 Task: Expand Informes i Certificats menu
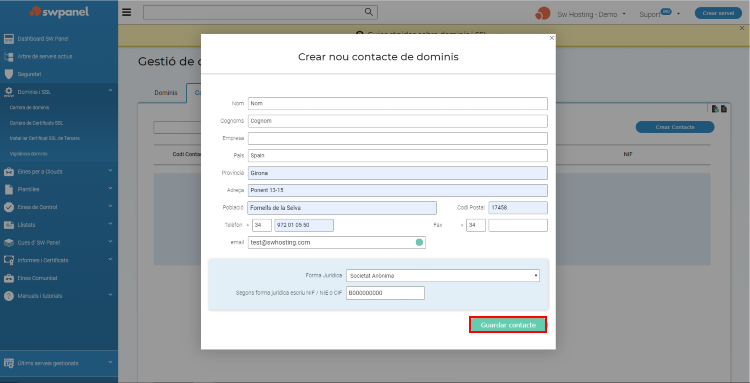110,259
